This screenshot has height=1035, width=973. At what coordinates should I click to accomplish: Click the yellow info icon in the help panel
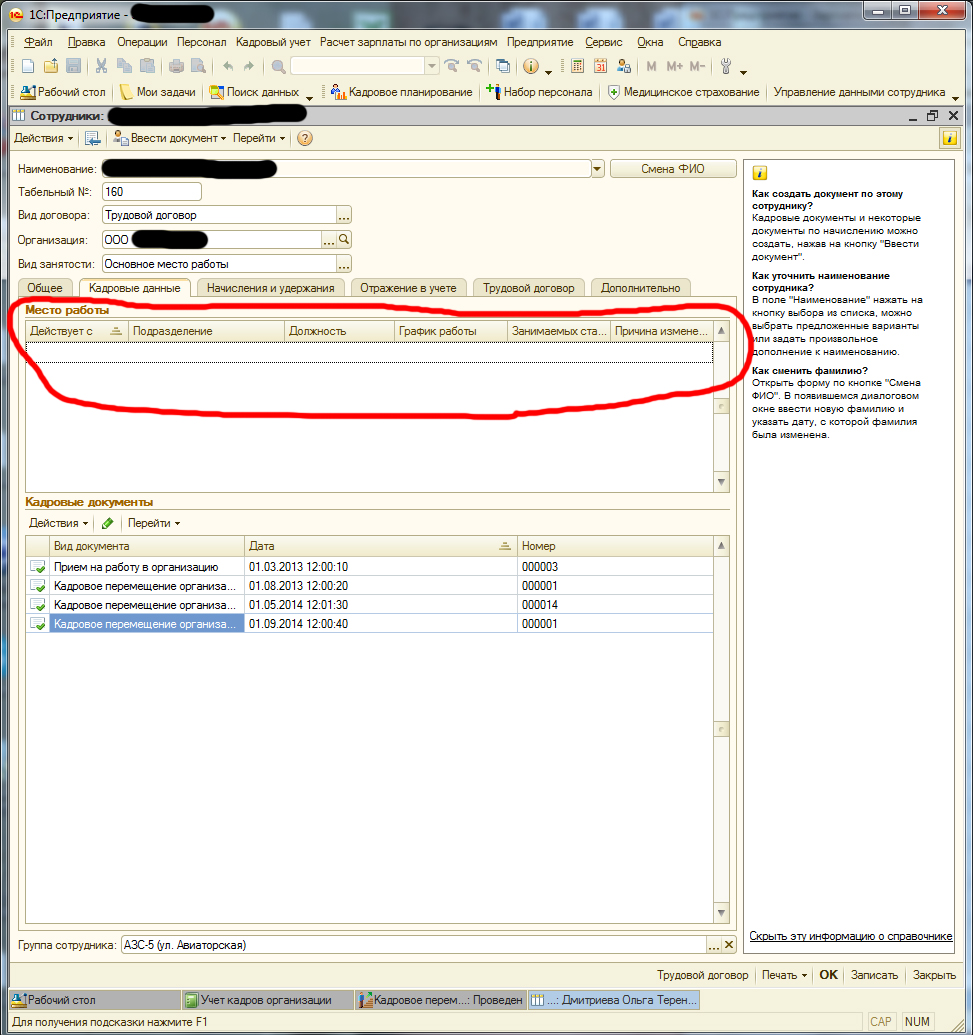pos(760,172)
